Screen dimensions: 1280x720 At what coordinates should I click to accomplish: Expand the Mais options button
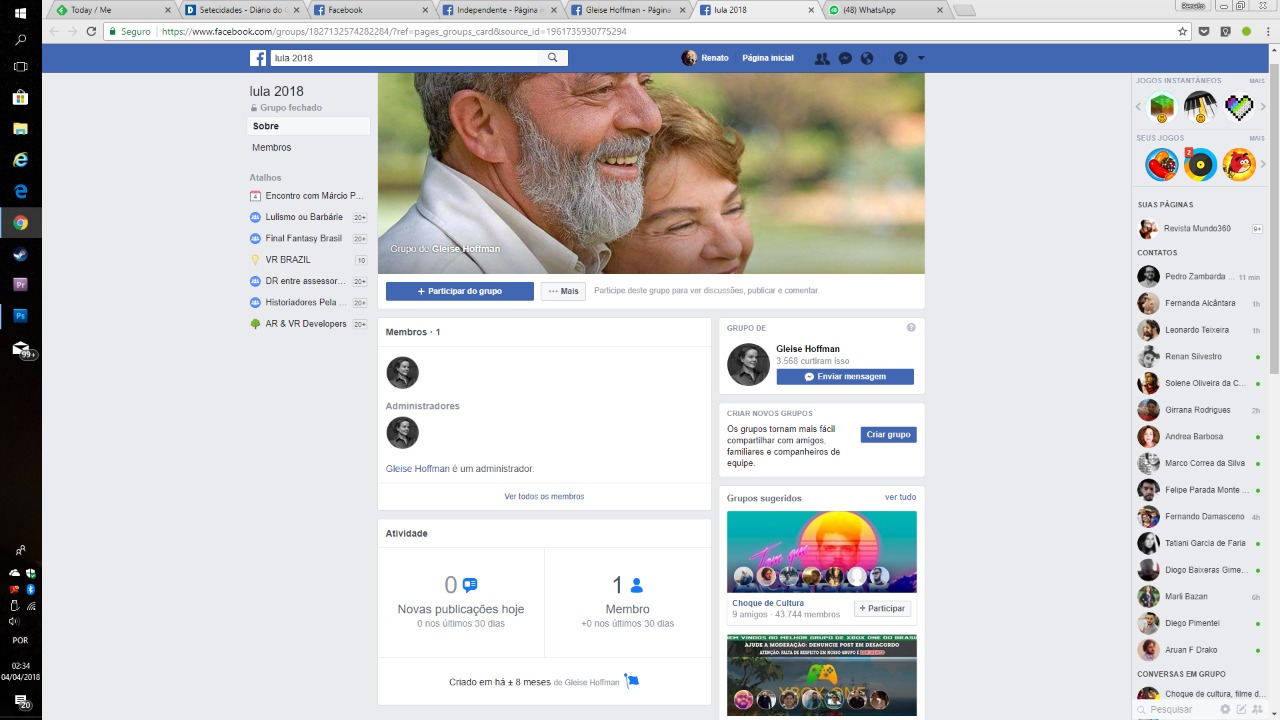coord(563,291)
